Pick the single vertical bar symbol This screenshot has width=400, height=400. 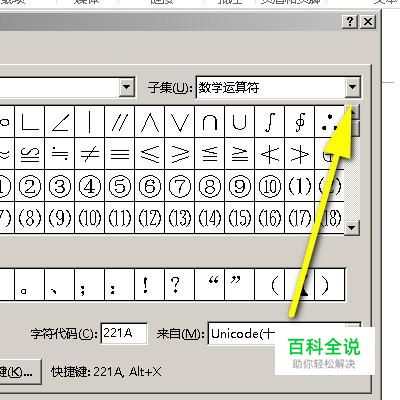tap(90, 122)
